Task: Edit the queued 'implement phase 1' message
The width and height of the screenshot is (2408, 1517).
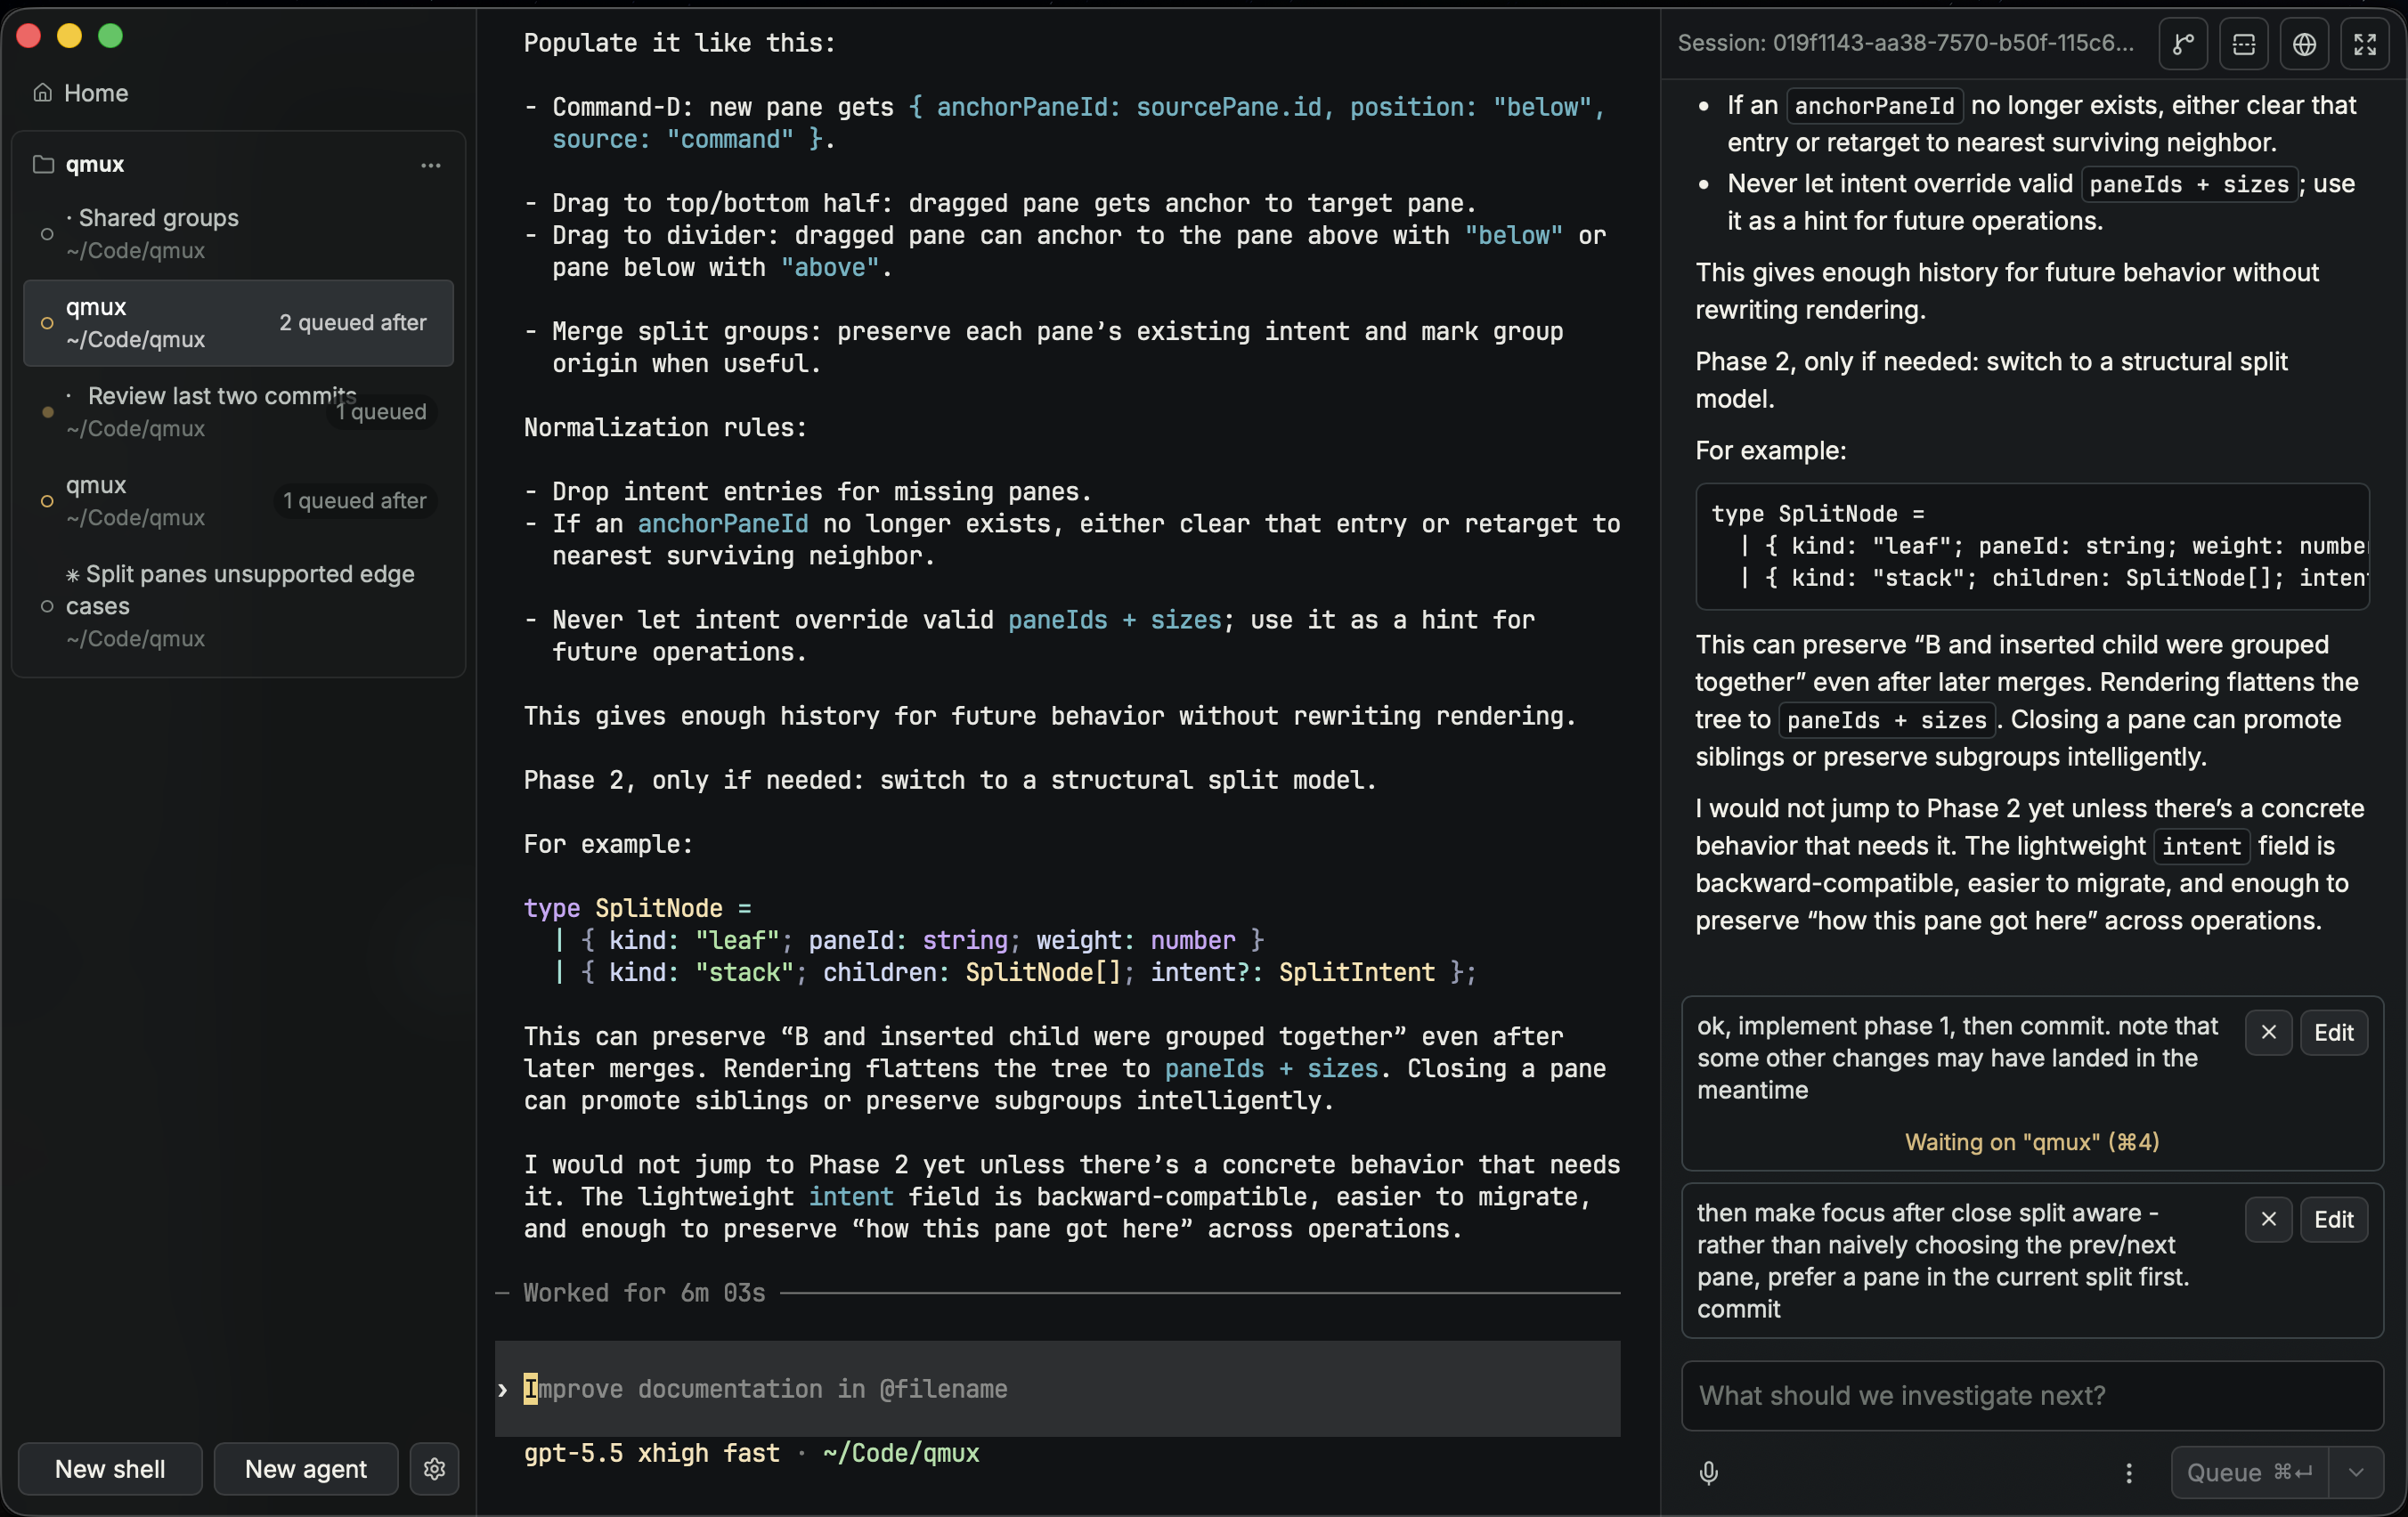Action: pos(2334,1033)
